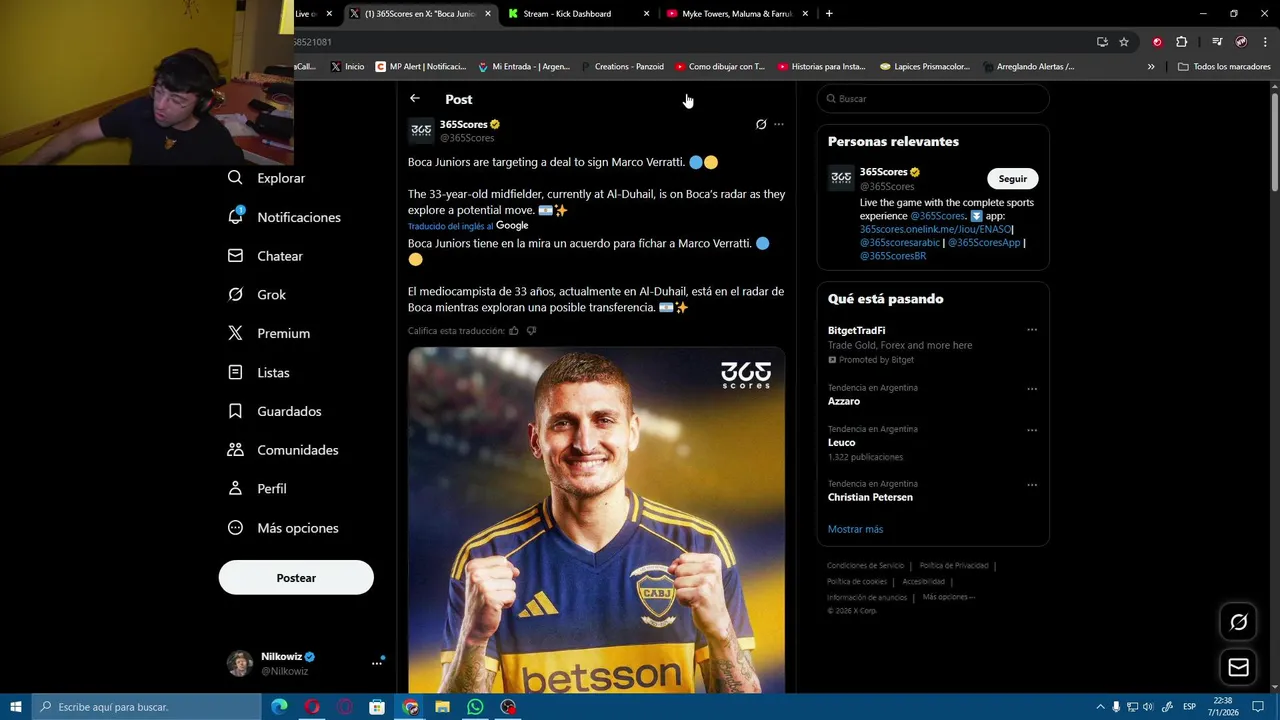Expand hidden bookmarks chevron
Screen dimensions: 1280x720
click(1151, 67)
